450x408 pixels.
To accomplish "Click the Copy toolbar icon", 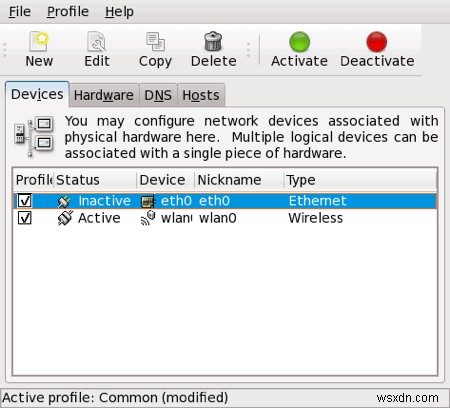I will pyautogui.click(x=155, y=41).
